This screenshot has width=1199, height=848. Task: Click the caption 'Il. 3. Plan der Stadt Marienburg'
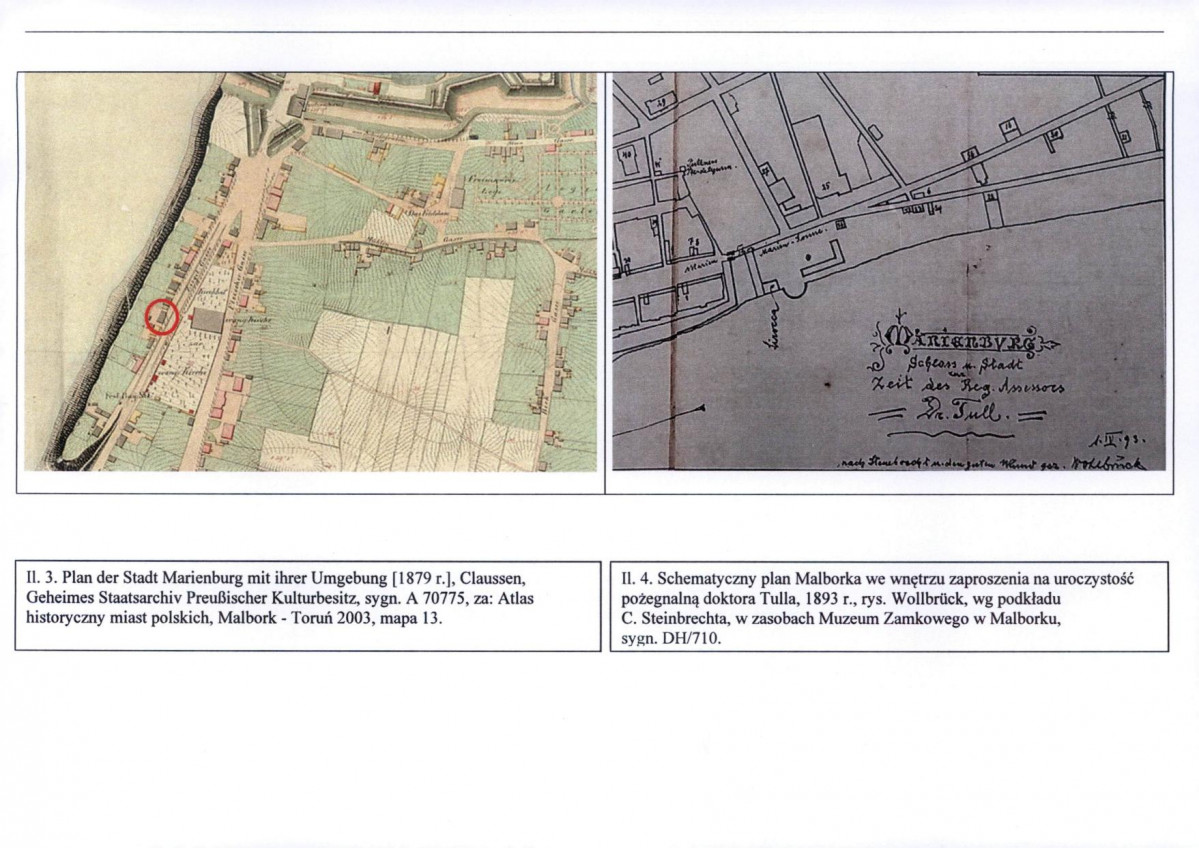307,606
